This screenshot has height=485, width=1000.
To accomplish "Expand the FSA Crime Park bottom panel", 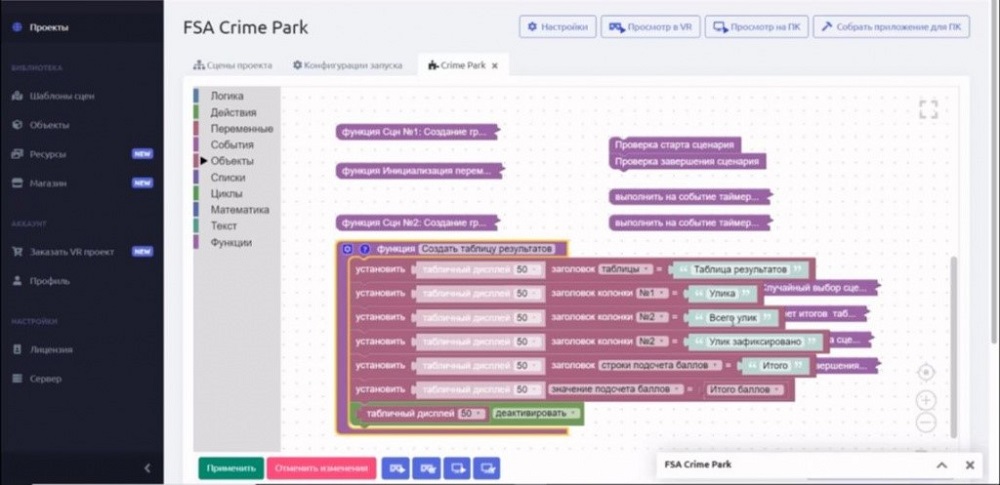I will point(941,465).
